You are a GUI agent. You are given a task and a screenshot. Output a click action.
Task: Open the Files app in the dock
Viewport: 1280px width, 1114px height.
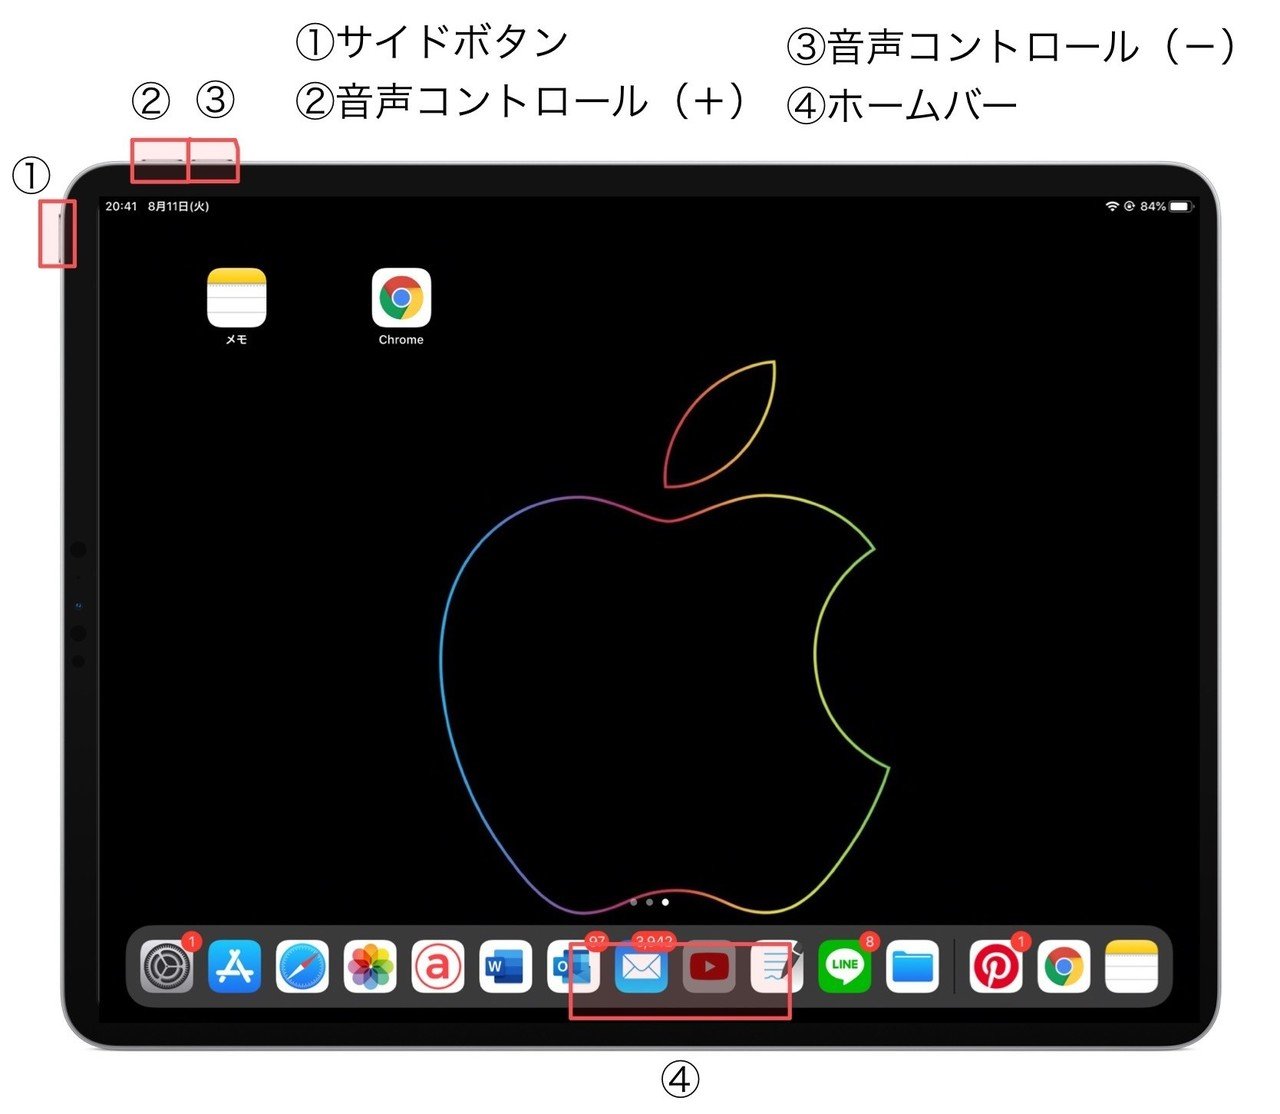click(912, 967)
